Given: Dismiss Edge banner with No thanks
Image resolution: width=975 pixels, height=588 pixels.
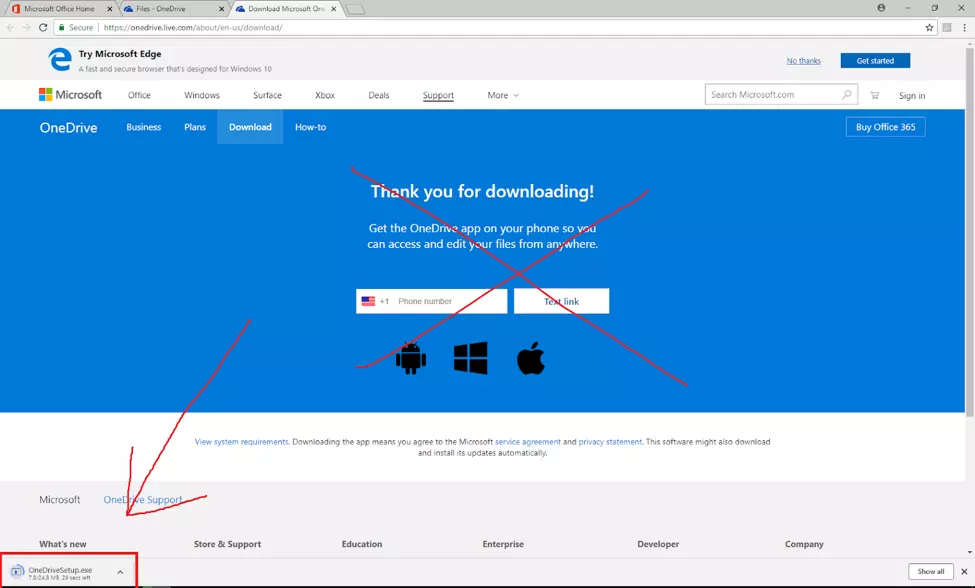Looking at the screenshot, I should (x=803, y=60).
